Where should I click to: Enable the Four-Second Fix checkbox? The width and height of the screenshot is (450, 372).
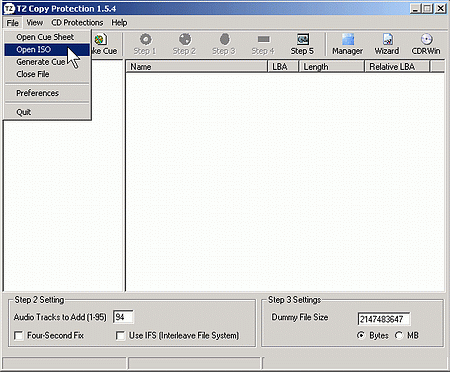19,336
